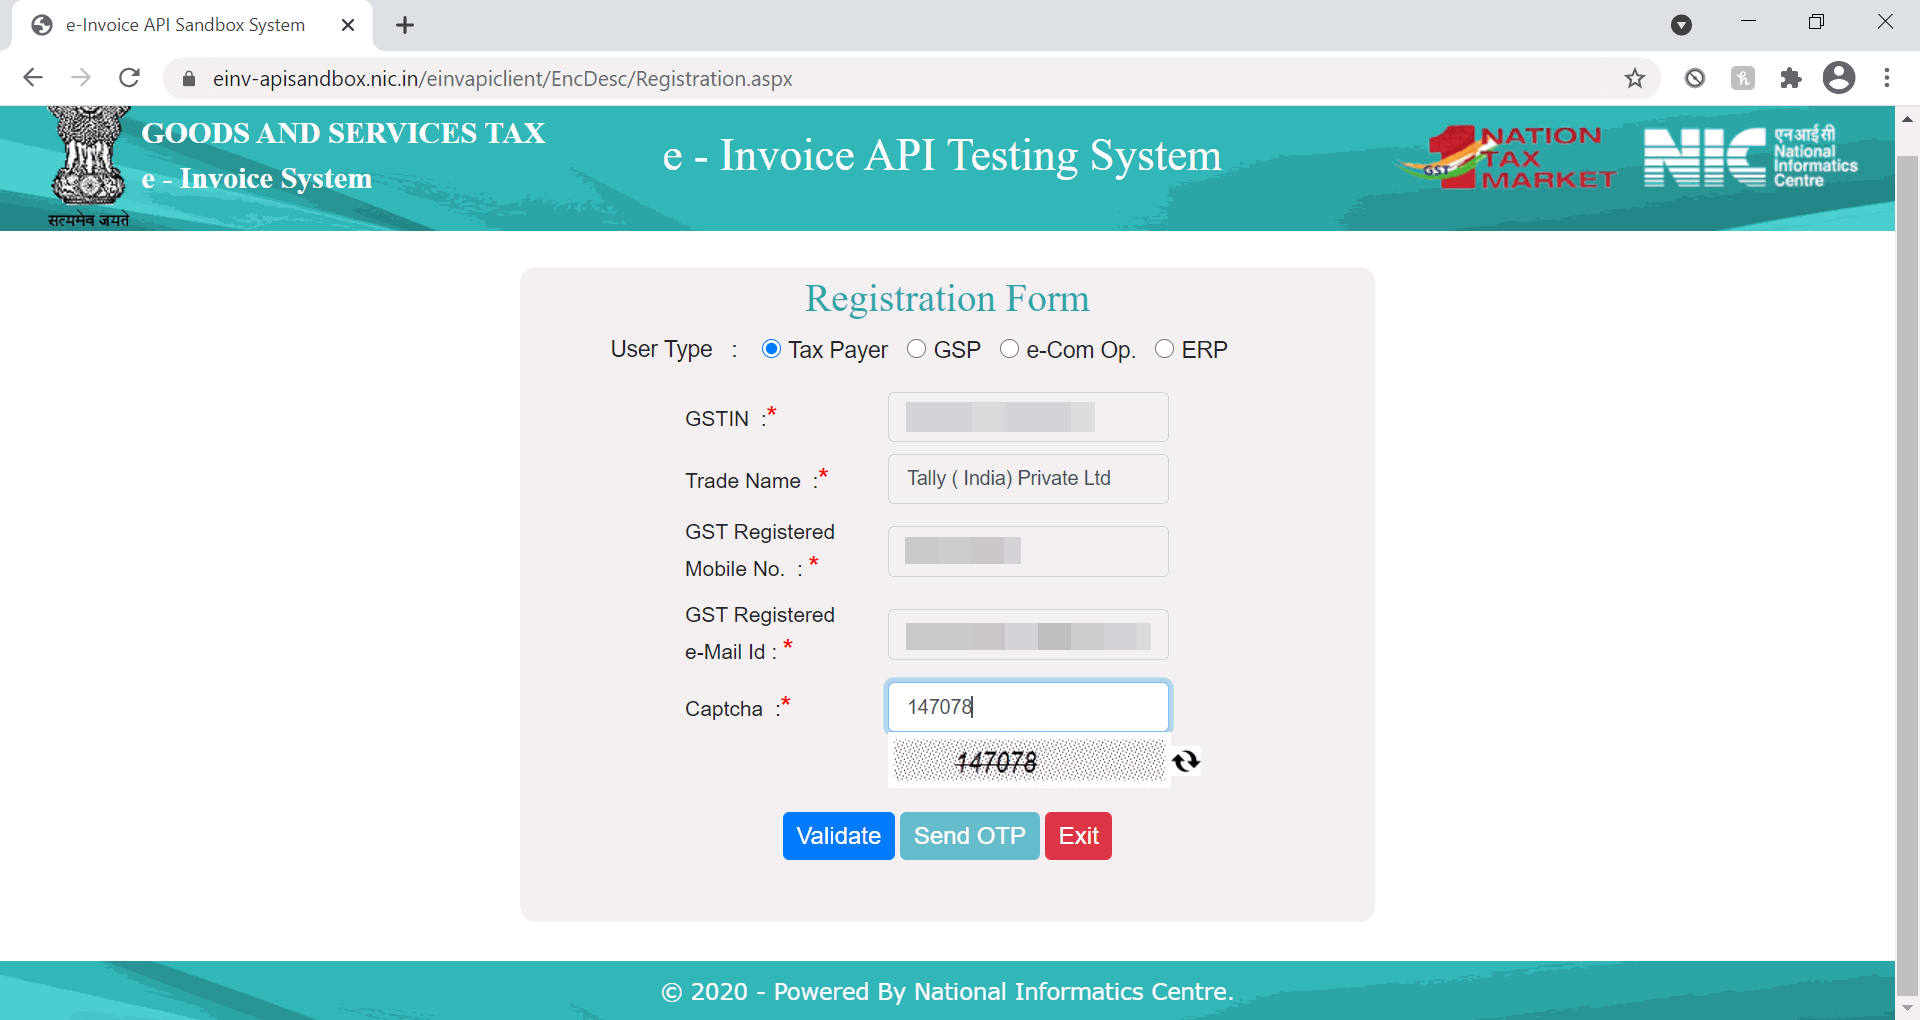1920x1020 pixels.
Task: Click the blocked-content extension icon
Action: [x=1695, y=78]
